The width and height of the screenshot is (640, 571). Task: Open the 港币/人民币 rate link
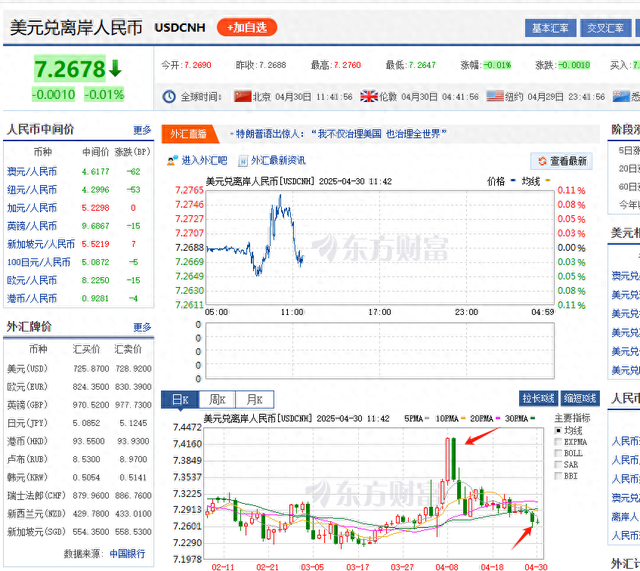tap(32, 298)
